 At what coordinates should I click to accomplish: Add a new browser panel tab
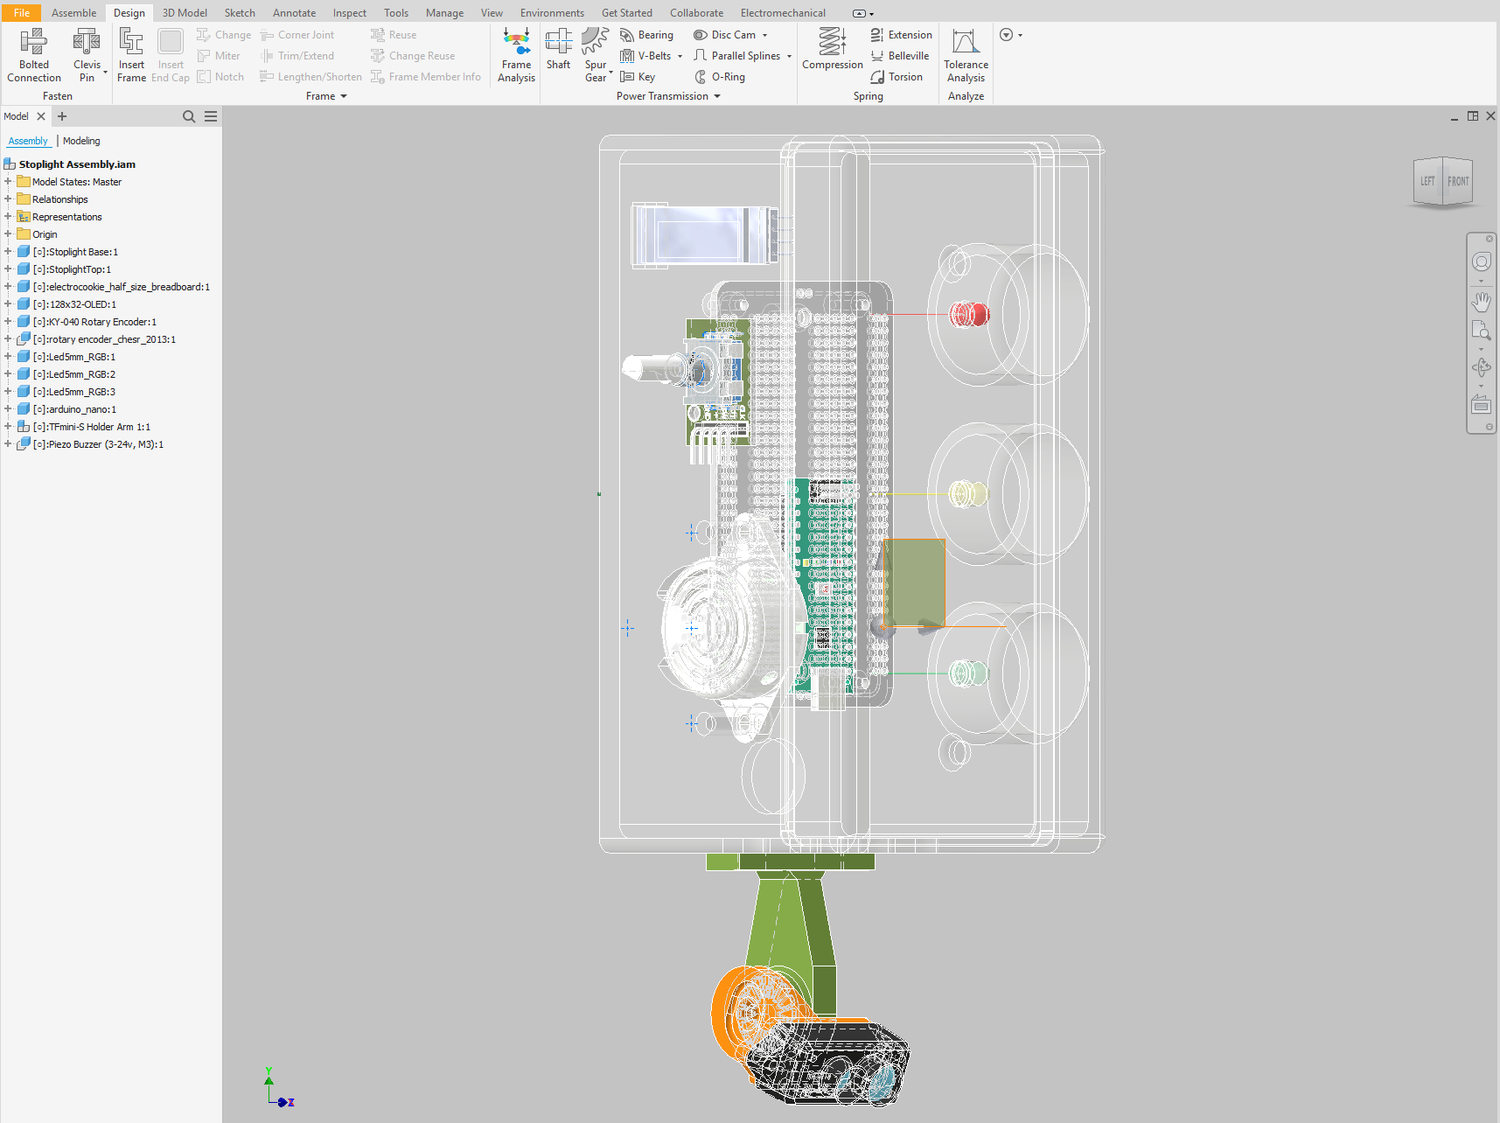point(62,117)
